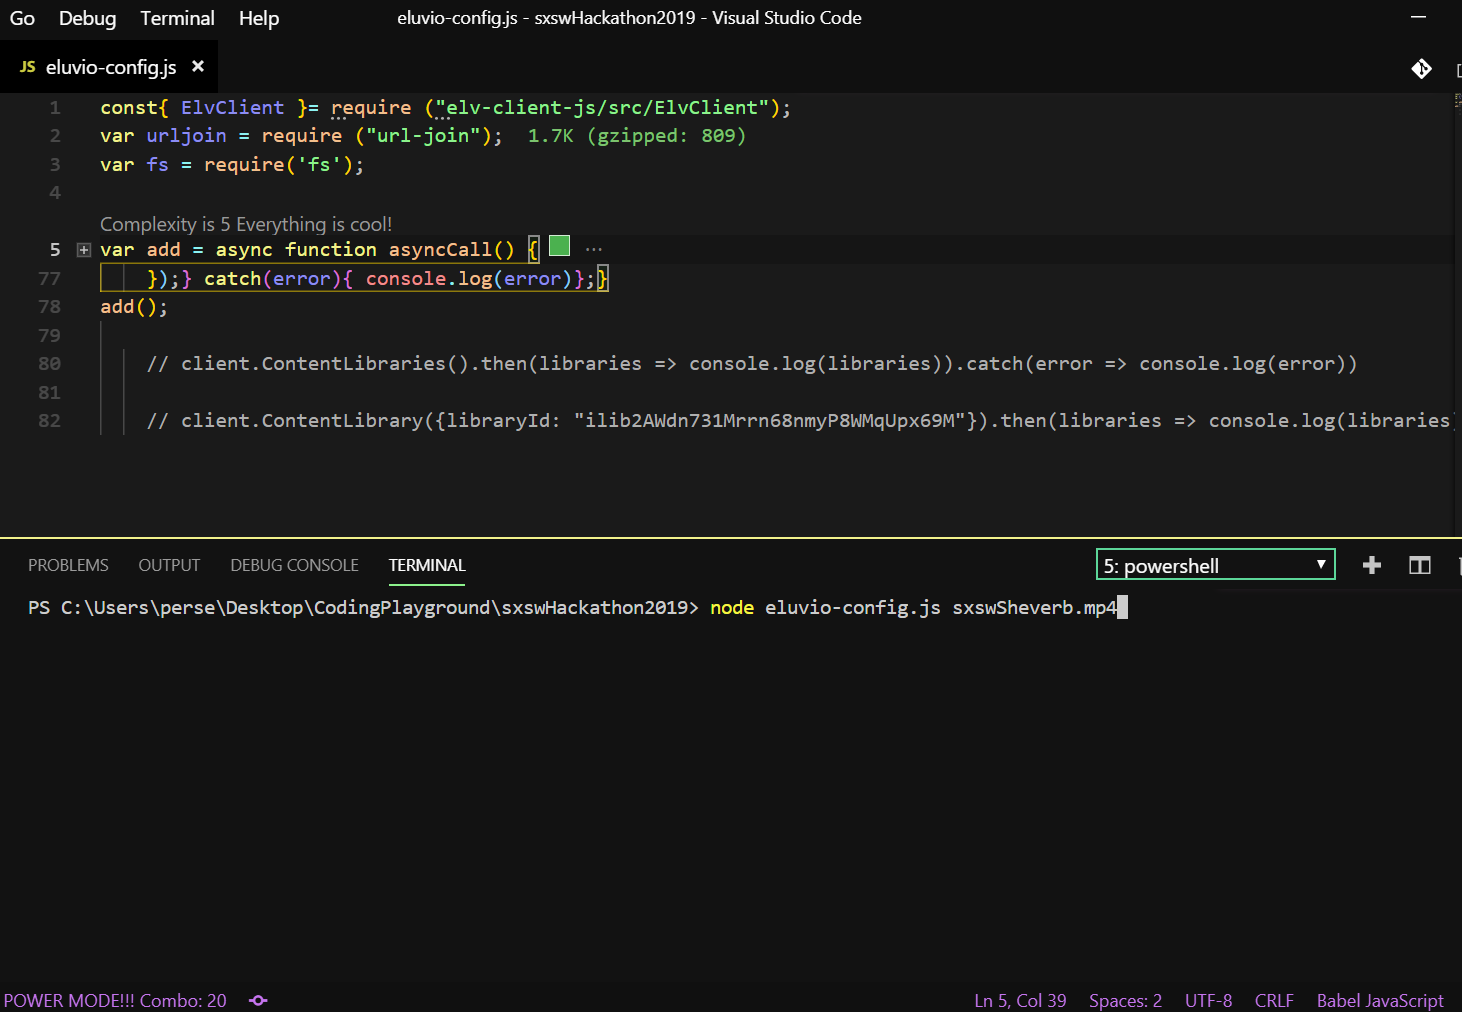Click the live share icon in status bar
1462x1012 pixels.
(258, 1000)
